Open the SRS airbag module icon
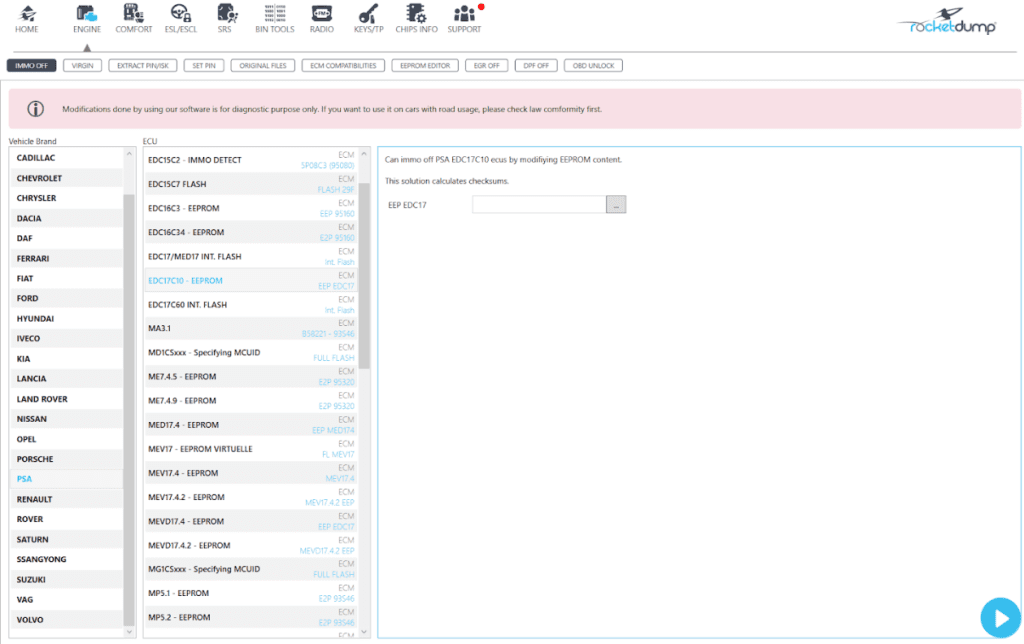1024x644 pixels. pyautogui.click(x=225, y=19)
